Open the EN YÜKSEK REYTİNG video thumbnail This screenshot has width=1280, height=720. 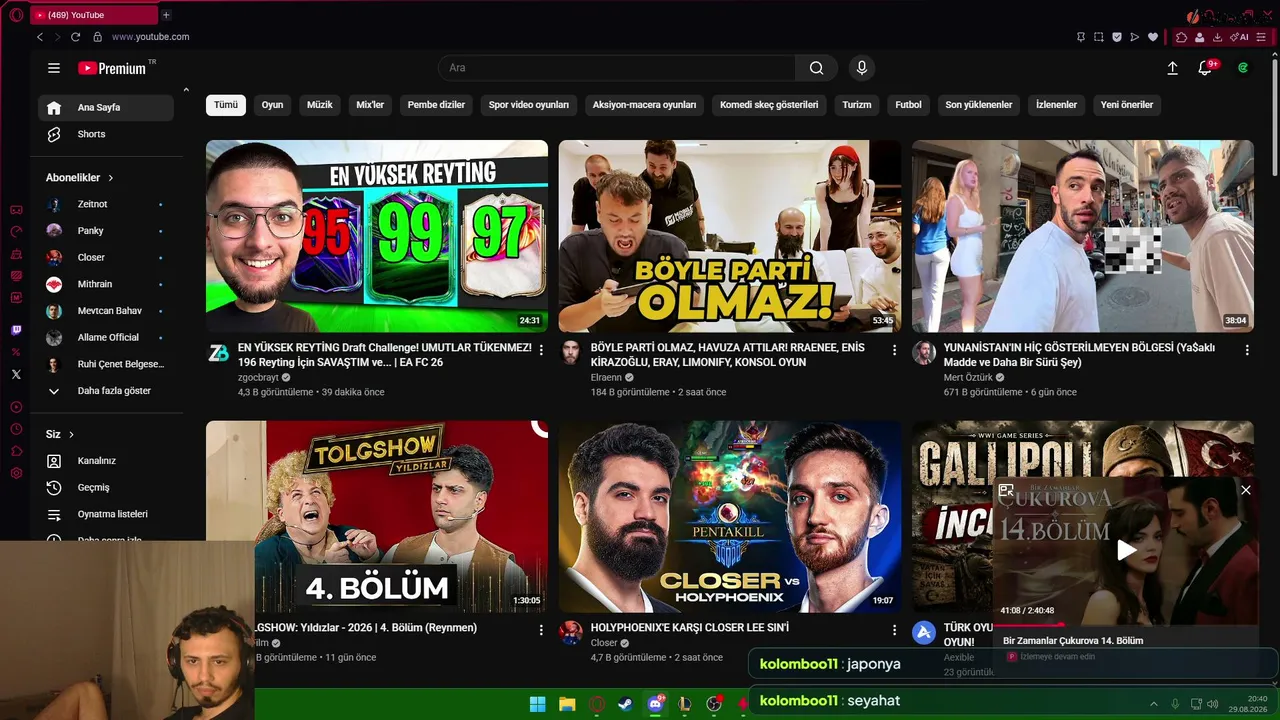pyautogui.click(x=377, y=236)
